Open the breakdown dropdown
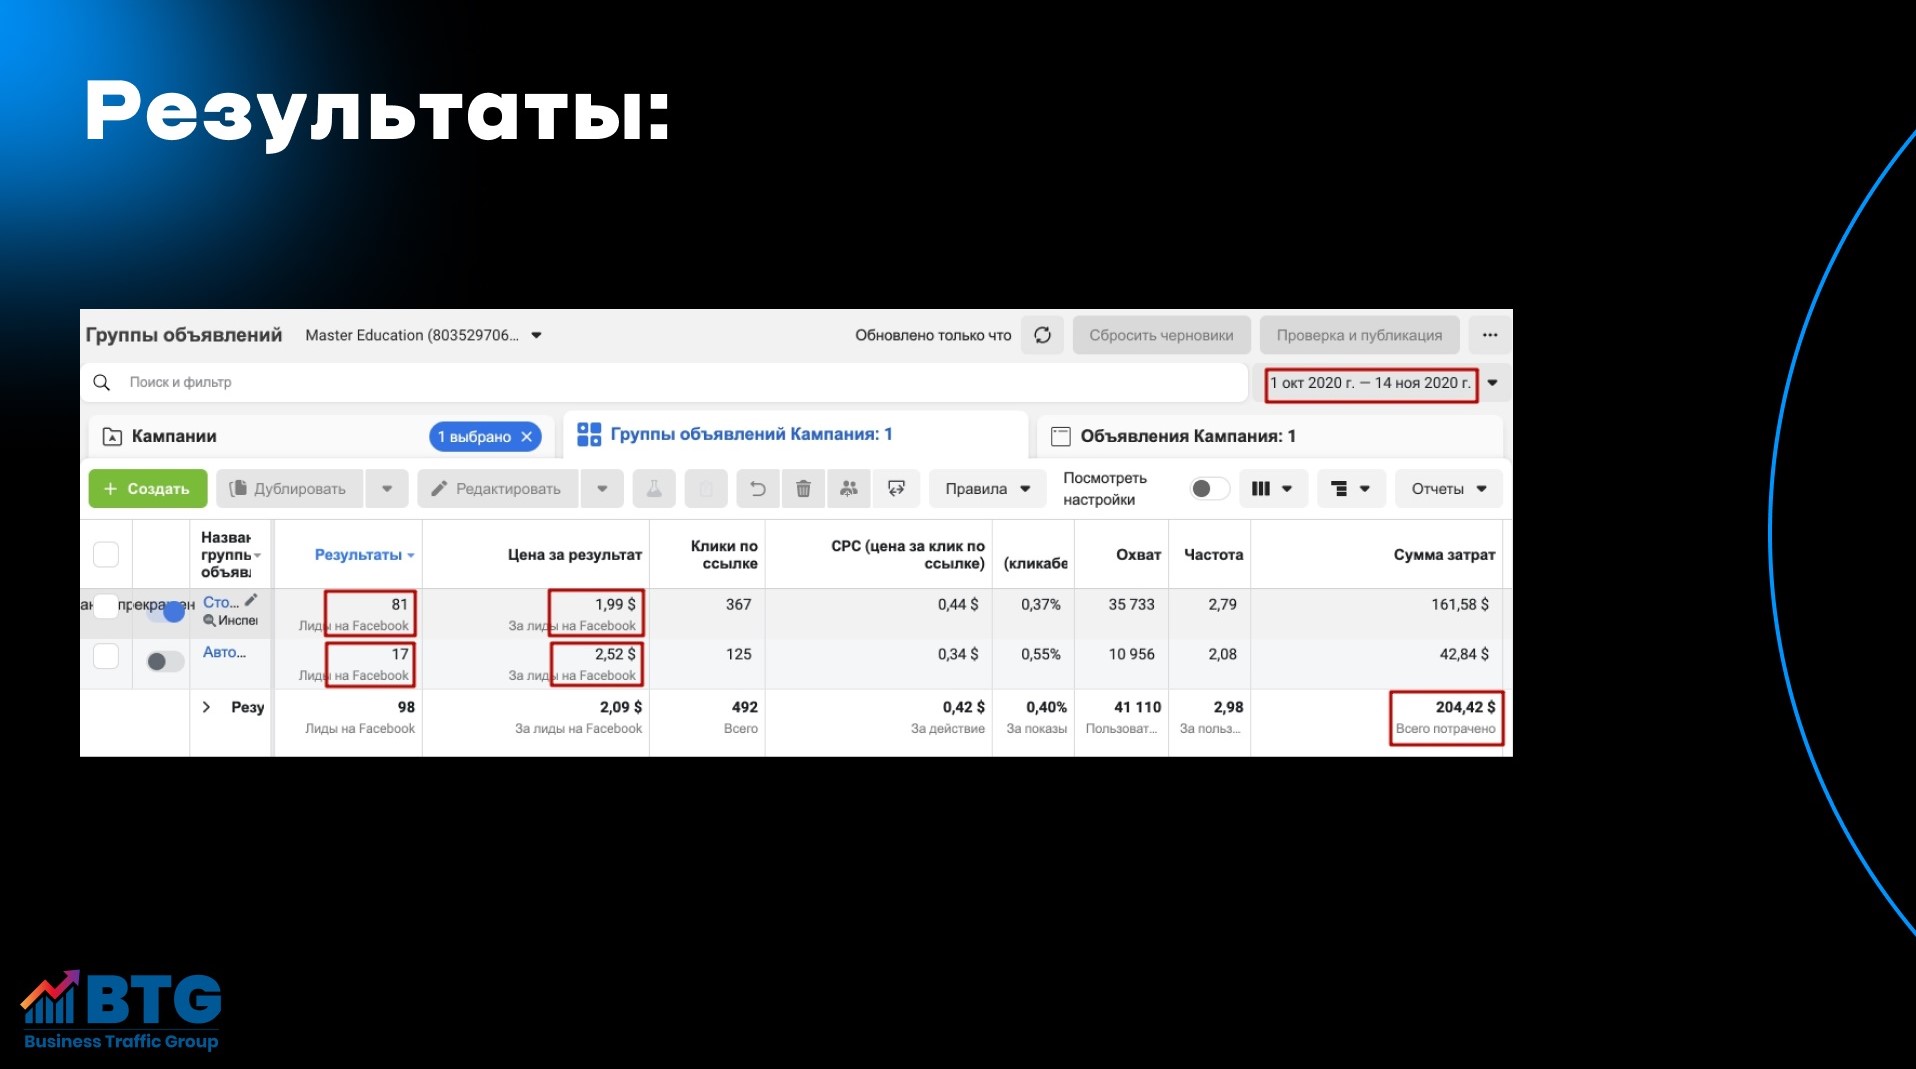Screen dimensions: 1916x1069 (x=1351, y=489)
